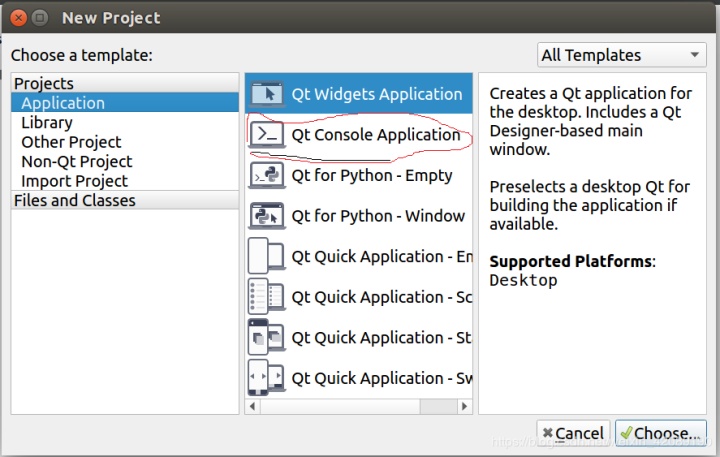This screenshot has width=720, height=457.
Task: Click the grey window button beside close
Action: [40, 18]
